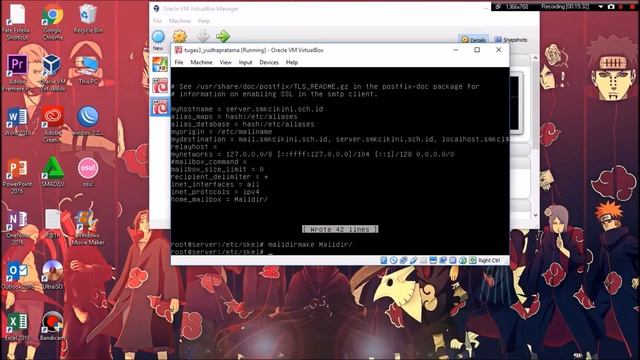Select the Google Chrome desktop icon
The height and width of the screenshot is (360, 640).
(52, 21)
